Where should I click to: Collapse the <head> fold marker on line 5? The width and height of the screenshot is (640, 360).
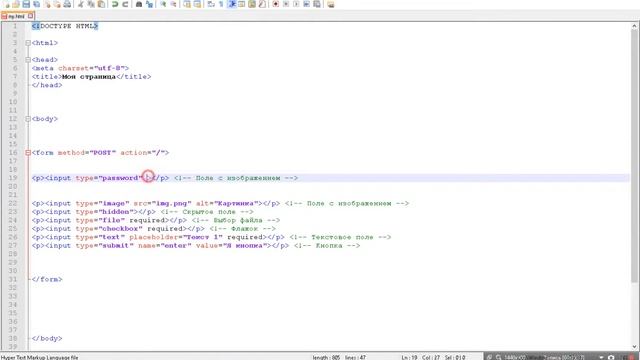[28, 60]
